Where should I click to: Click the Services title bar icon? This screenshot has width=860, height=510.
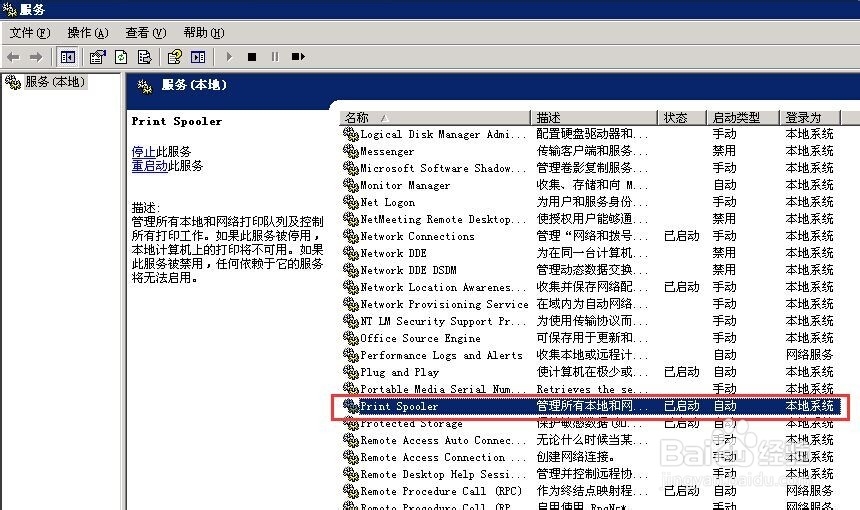[x=9, y=9]
